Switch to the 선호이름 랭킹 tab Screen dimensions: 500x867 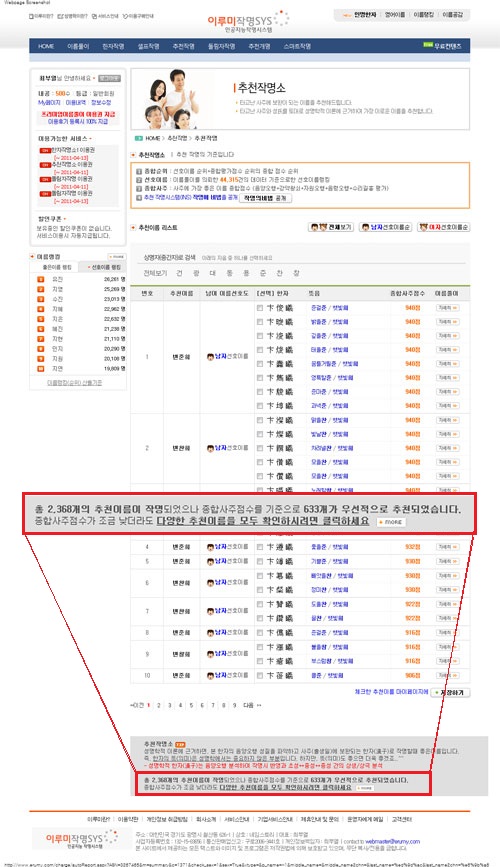coord(102,267)
